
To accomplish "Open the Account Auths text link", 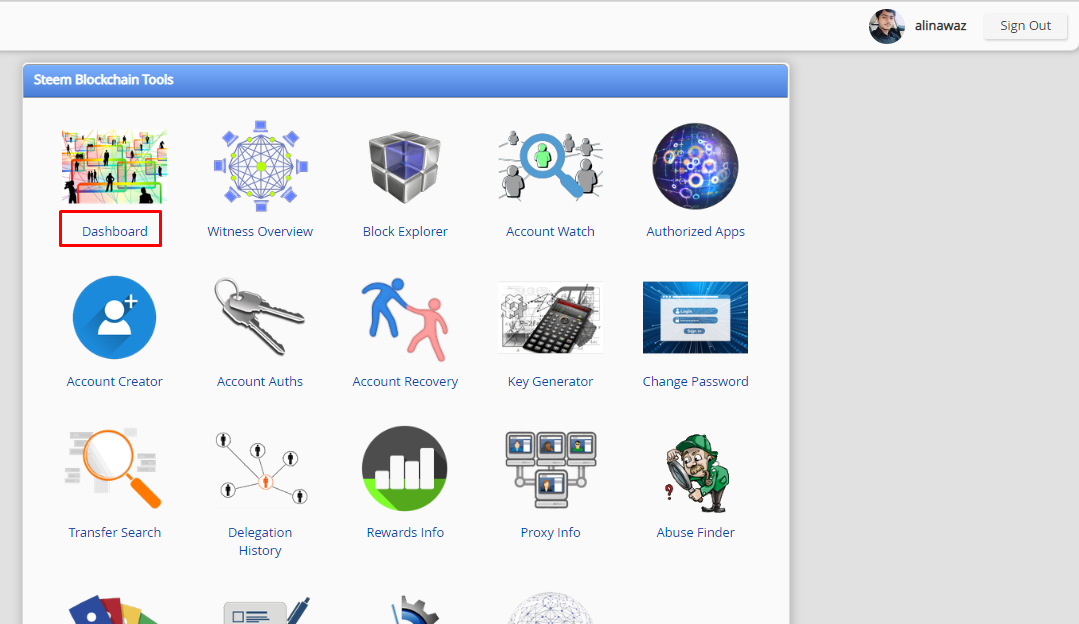I will 260,381.
